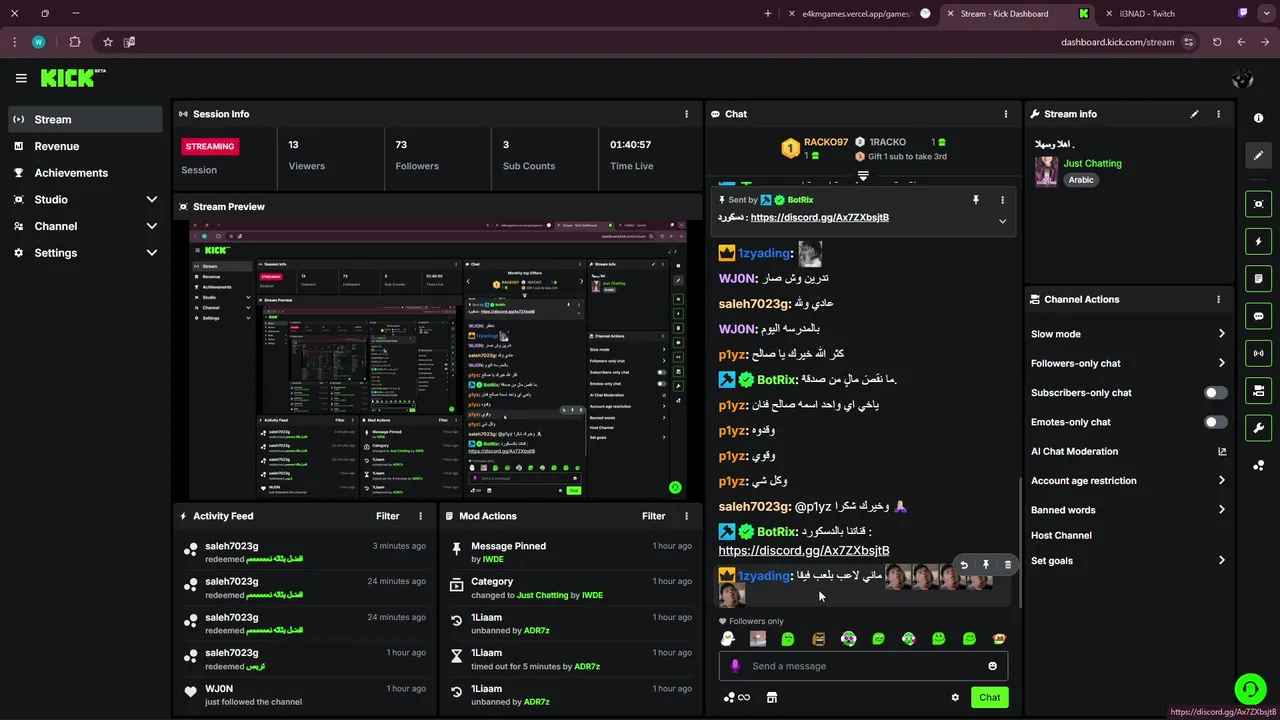Collapse the top gifters leaderboard handle
The height and width of the screenshot is (720, 1280).
863,175
